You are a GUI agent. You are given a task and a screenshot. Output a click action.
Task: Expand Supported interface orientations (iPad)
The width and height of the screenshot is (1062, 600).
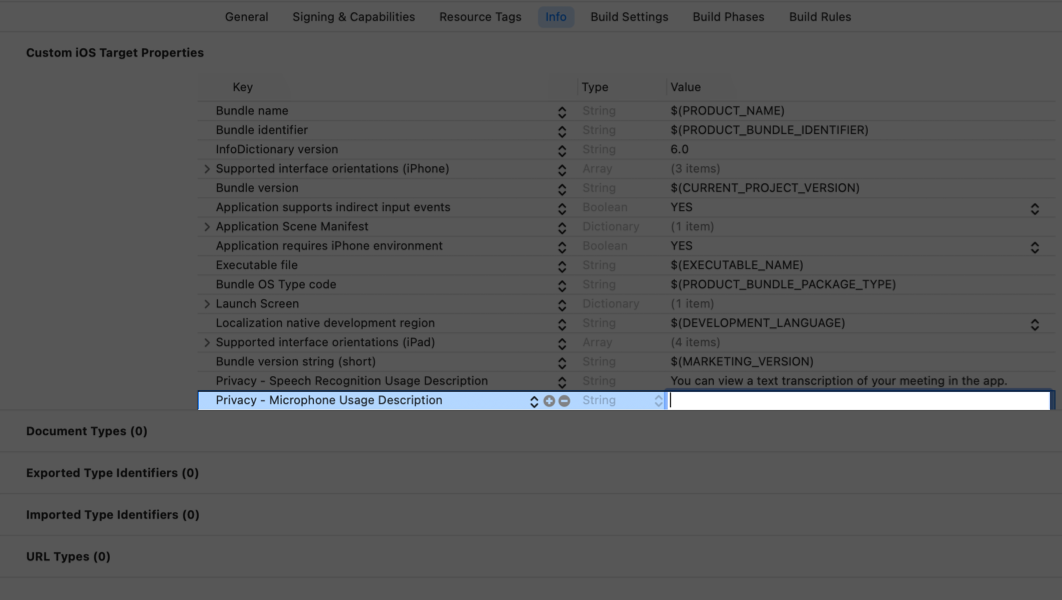(x=207, y=342)
